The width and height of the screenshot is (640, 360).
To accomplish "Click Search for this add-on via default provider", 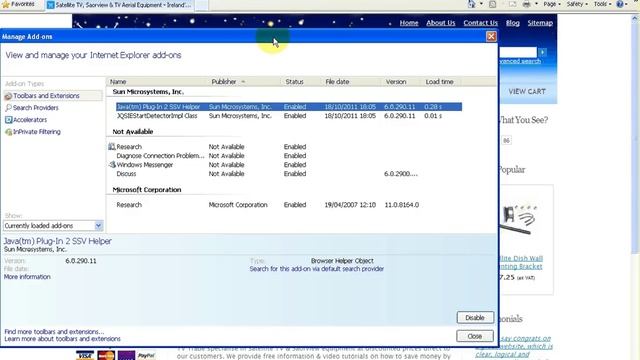I will 317,269.
